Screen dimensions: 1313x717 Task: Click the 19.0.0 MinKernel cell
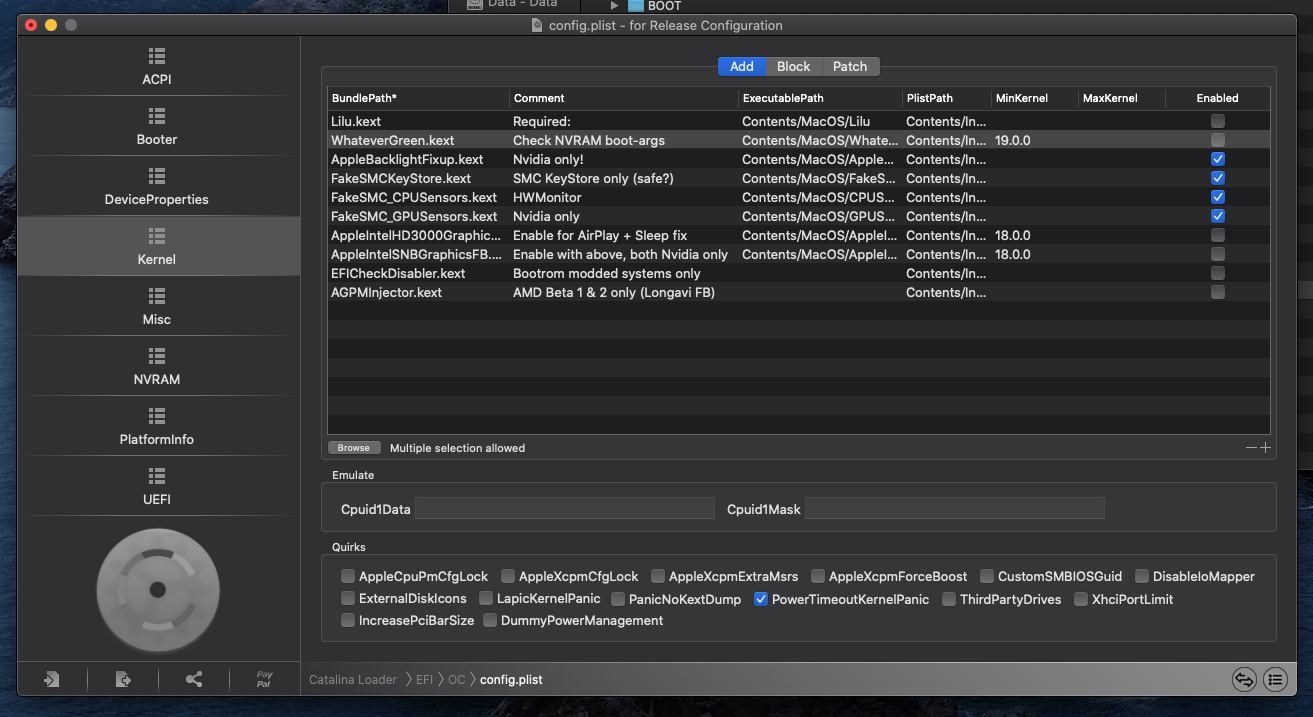pyautogui.click(x=1013, y=140)
